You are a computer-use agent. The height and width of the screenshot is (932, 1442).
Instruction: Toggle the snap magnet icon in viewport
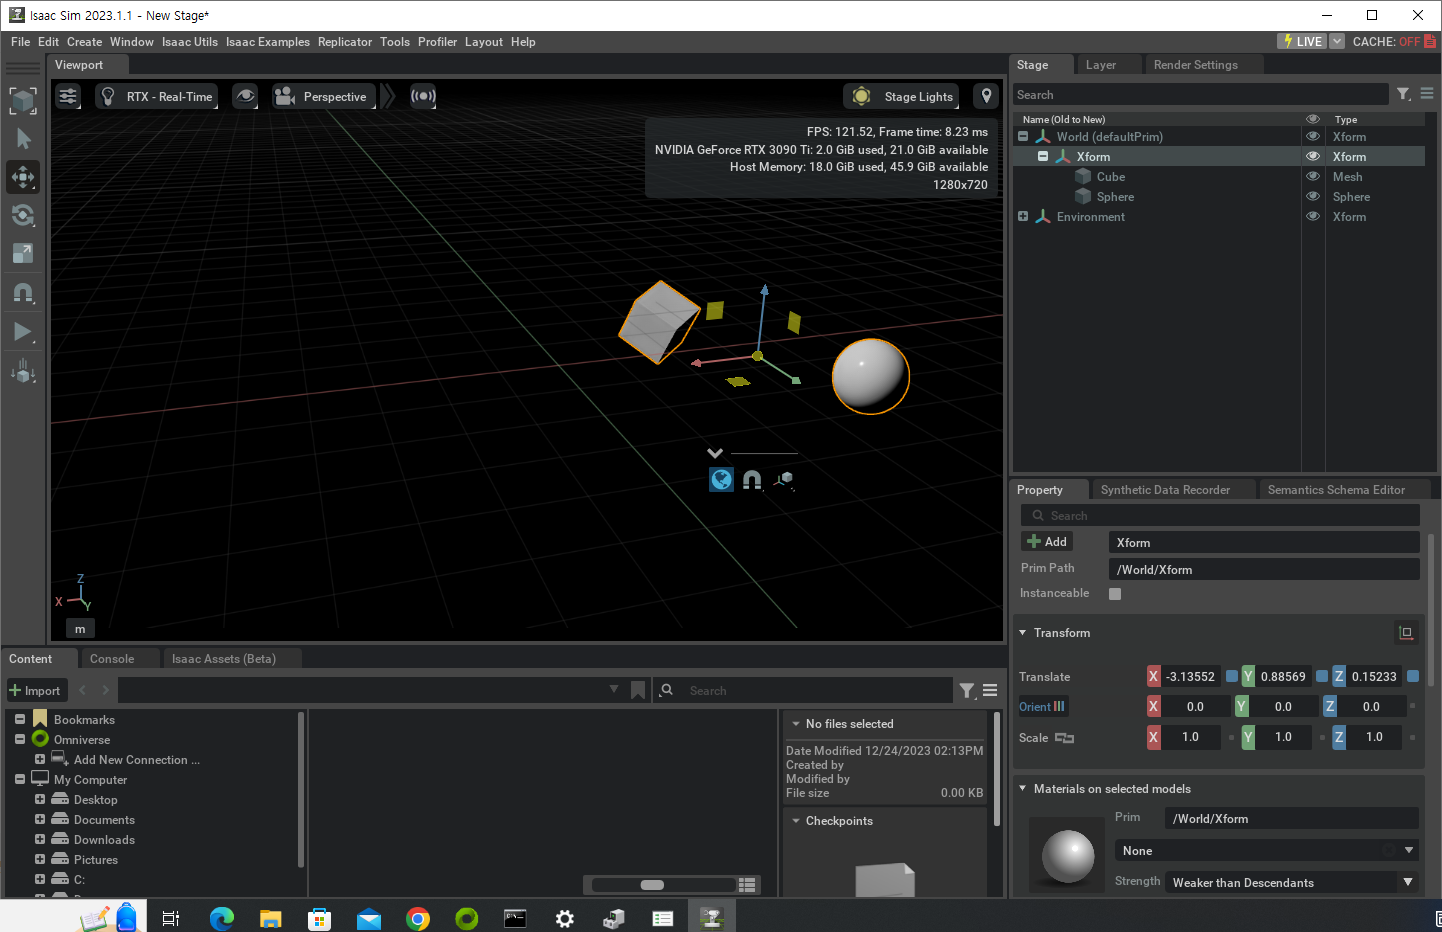coord(752,480)
